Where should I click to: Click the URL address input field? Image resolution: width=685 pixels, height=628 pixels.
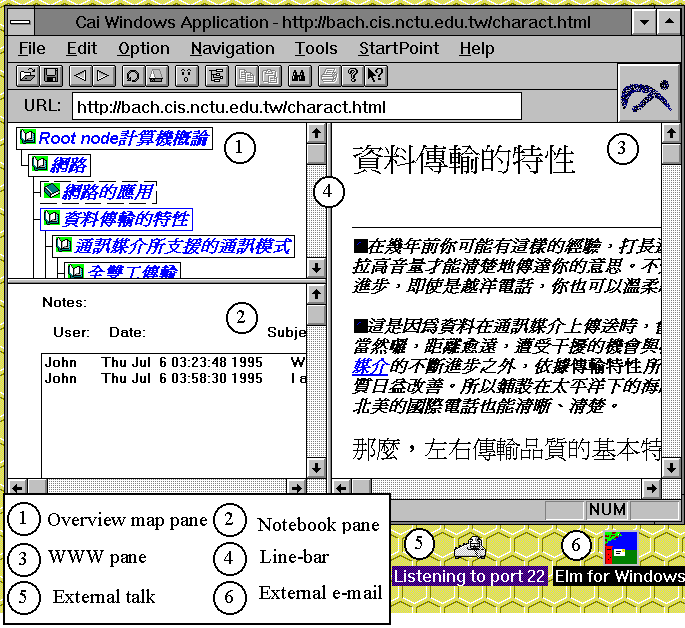pos(295,107)
